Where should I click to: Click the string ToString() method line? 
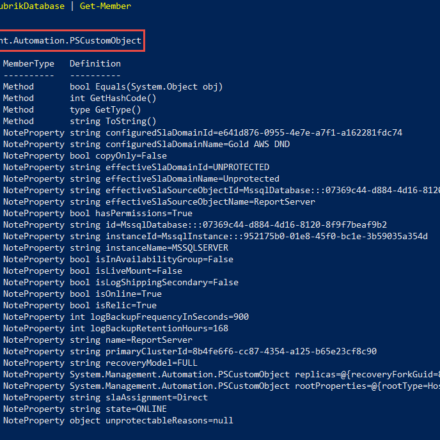point(113,121)
